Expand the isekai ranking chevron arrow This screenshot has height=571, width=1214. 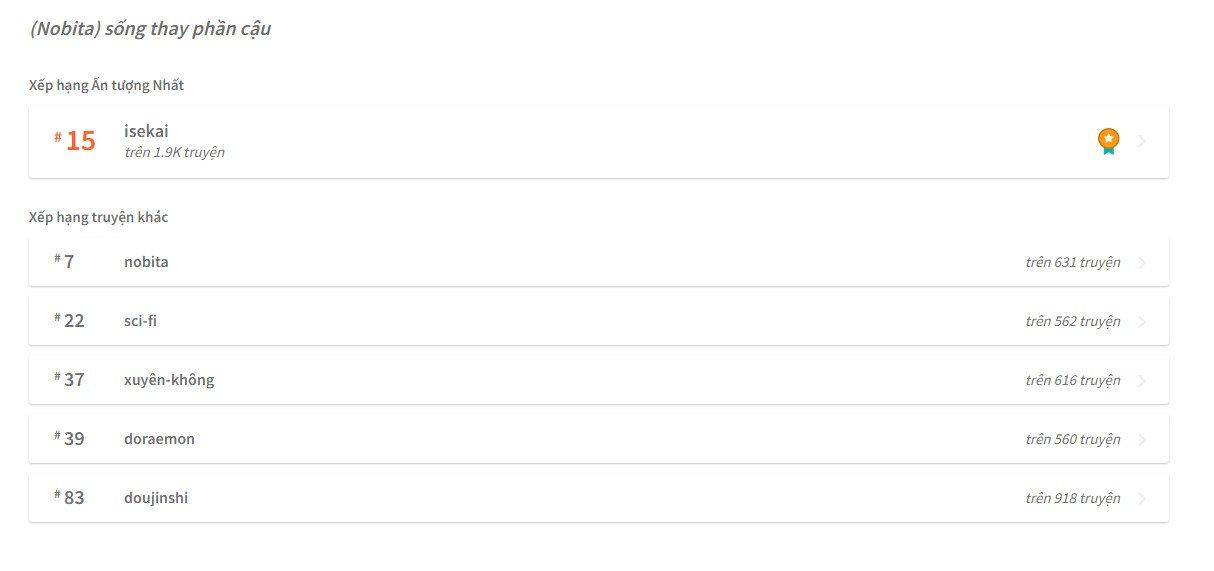coord(1142,141)
